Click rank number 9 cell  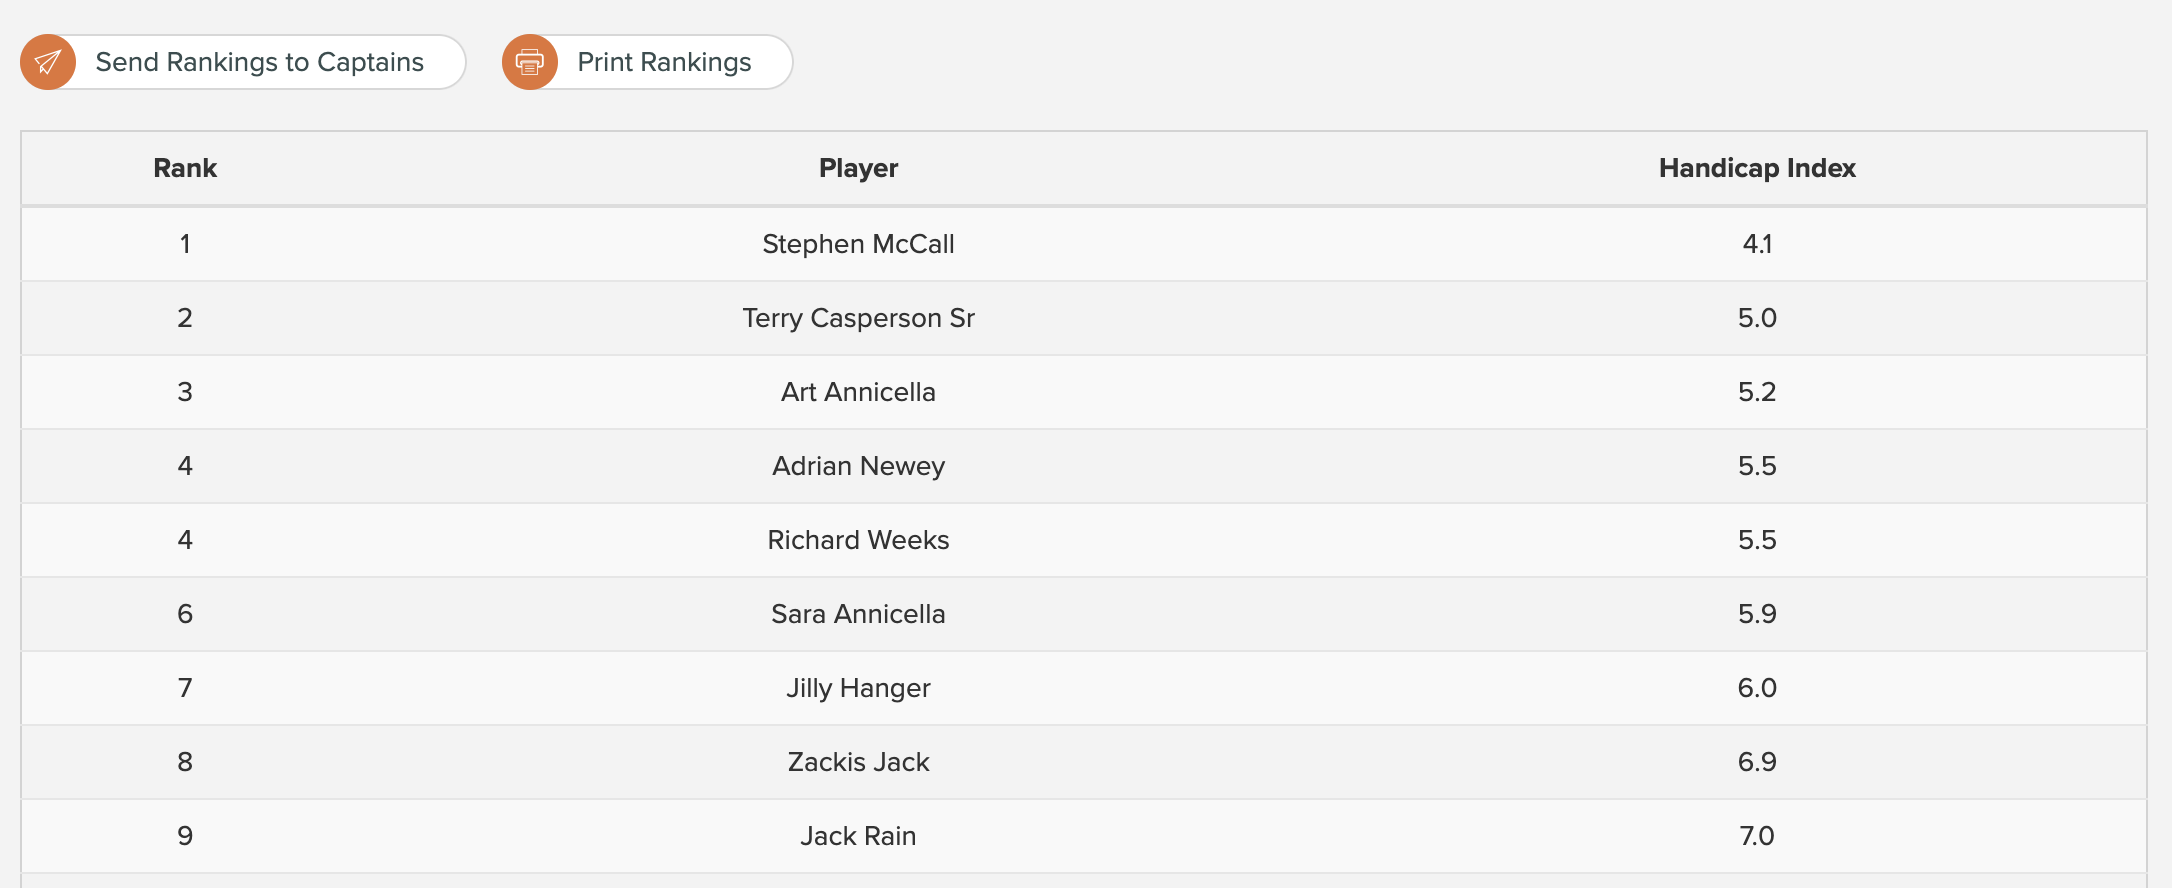point(185,836)
